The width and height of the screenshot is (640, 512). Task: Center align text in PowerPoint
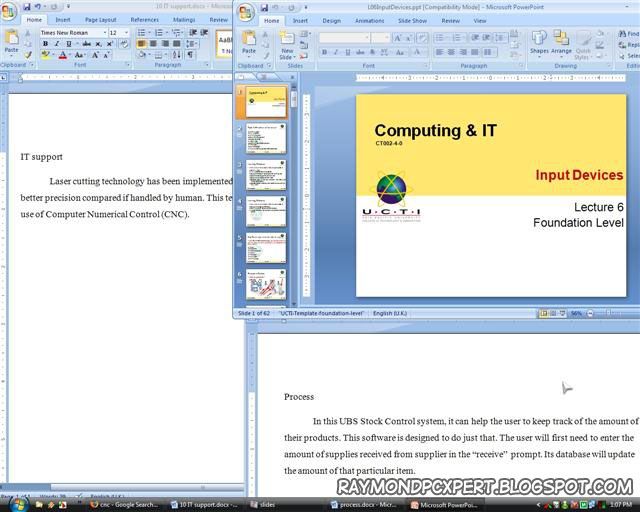tap(451, 52)
